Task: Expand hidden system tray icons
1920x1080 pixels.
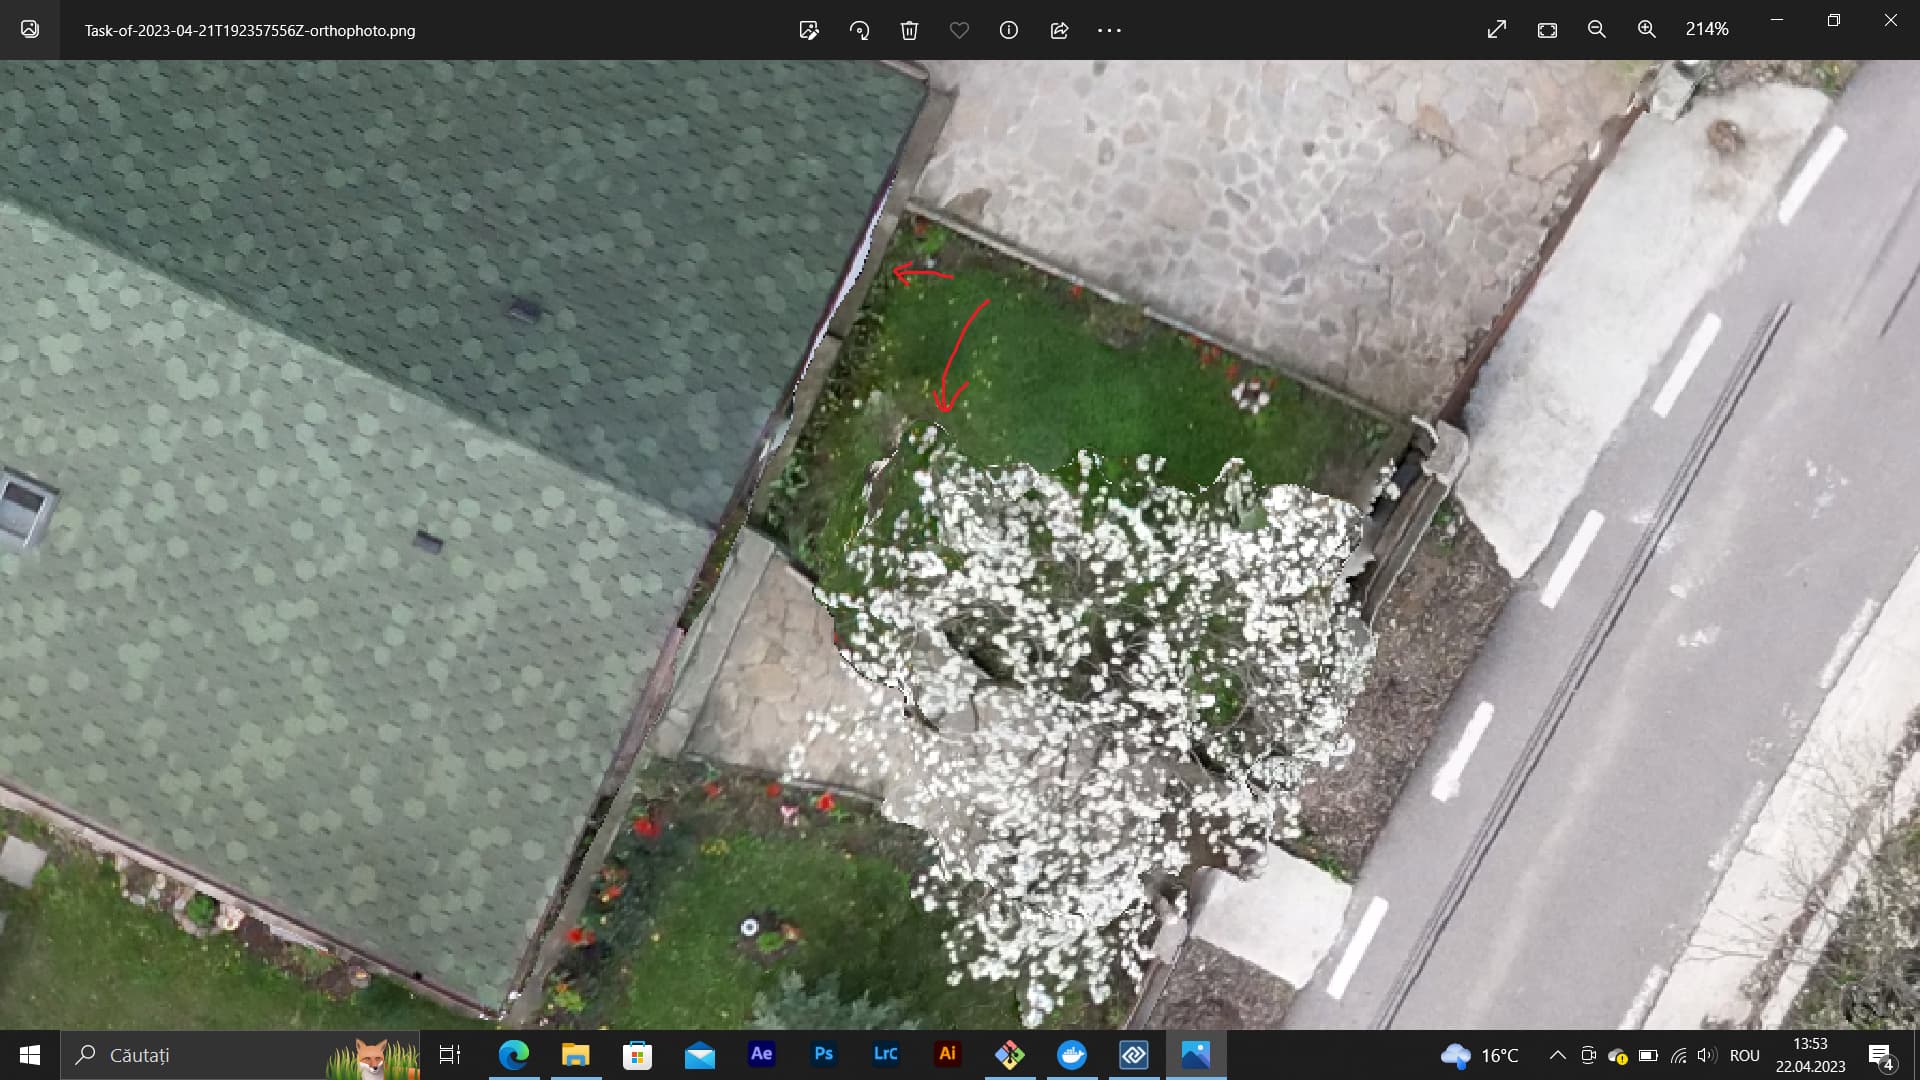Action: [1557, 1054]
